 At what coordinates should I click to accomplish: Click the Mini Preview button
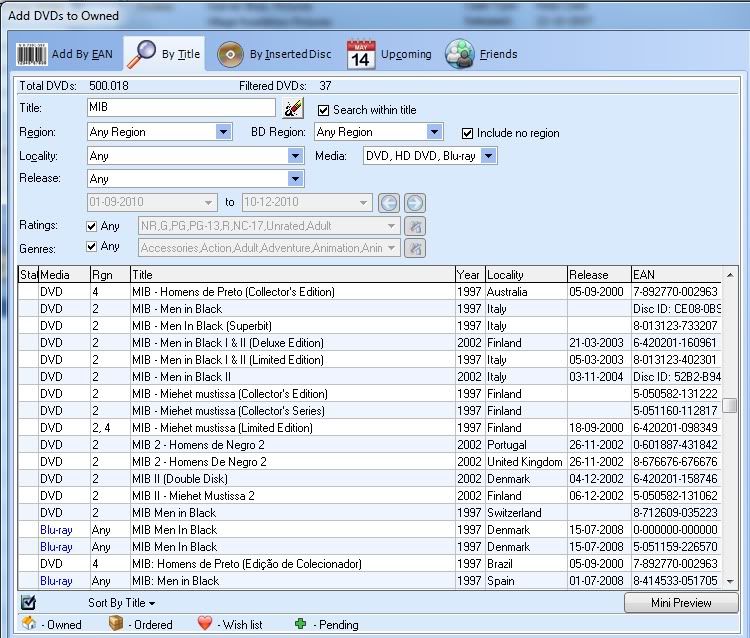(x=681, y=603)
